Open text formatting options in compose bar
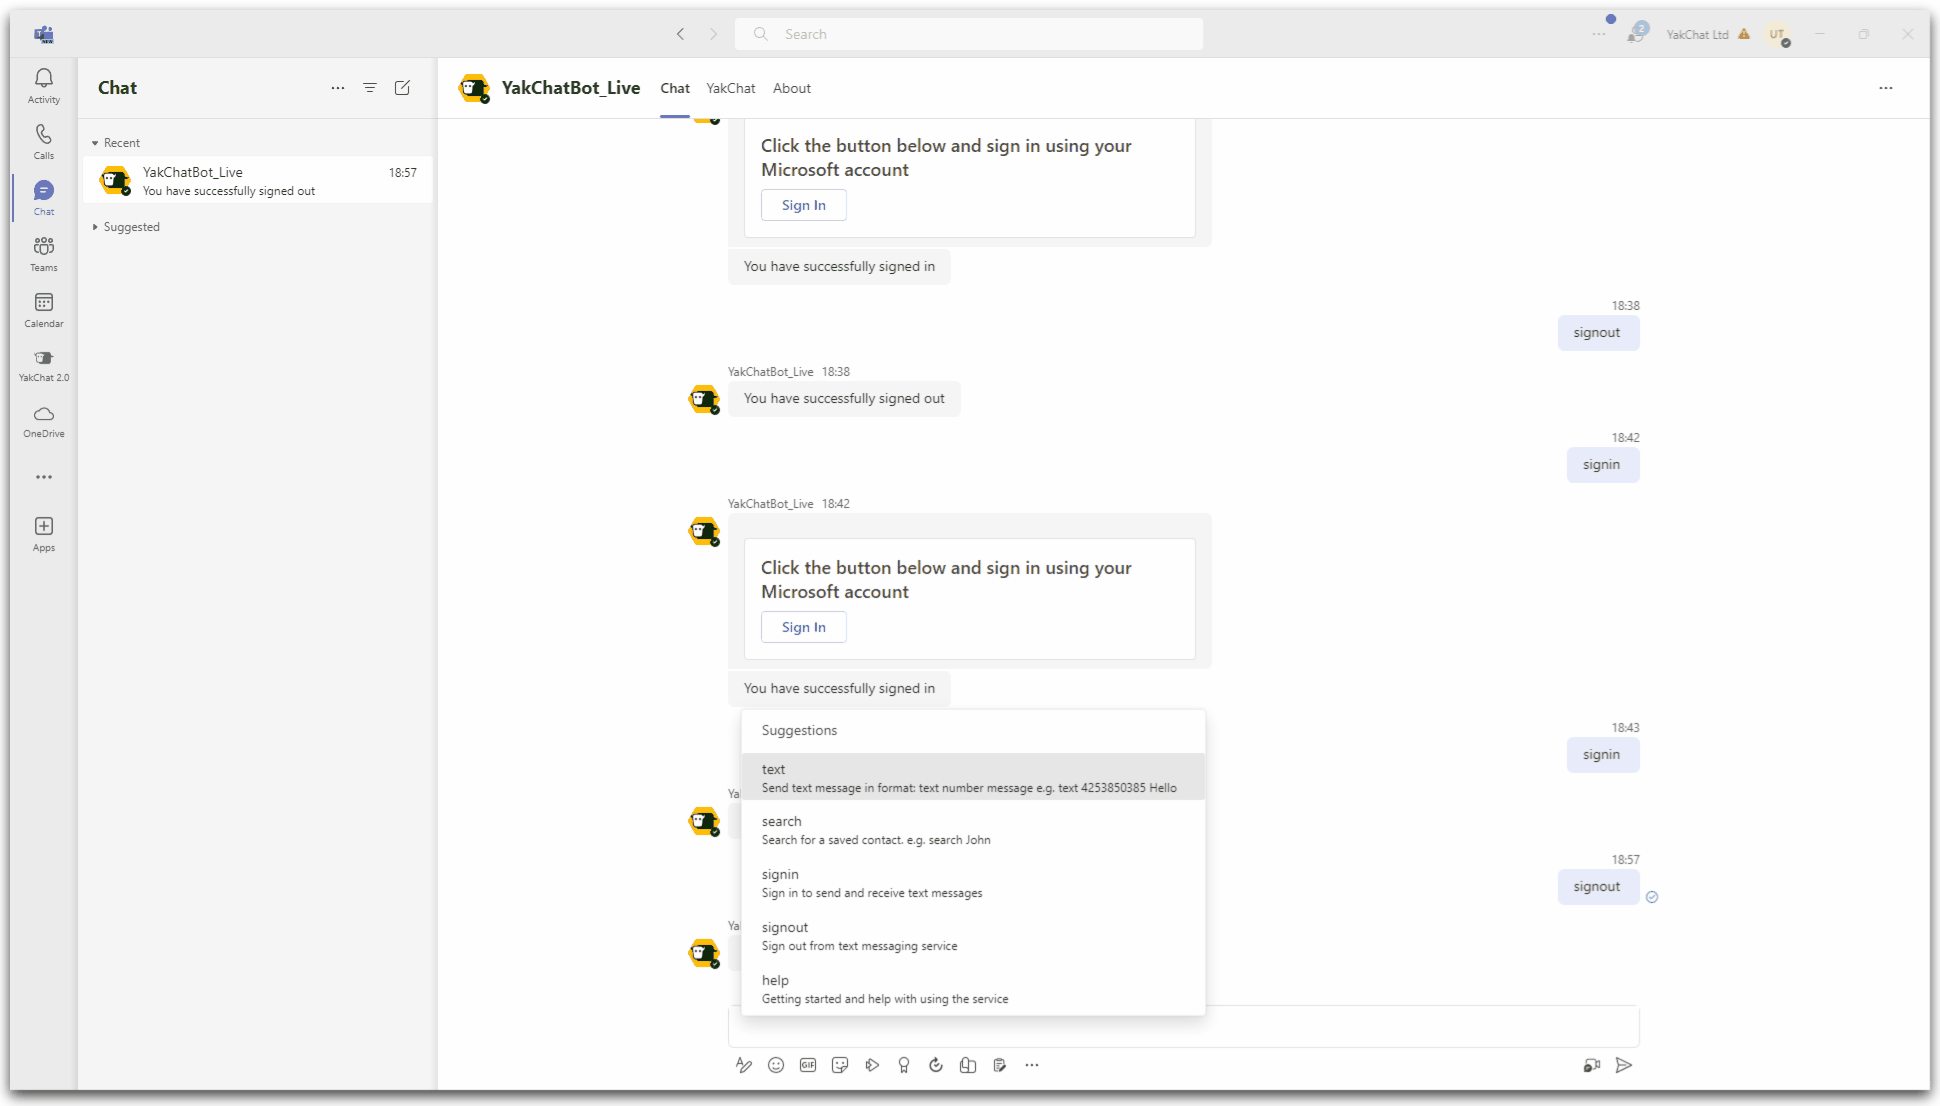The height and width of the screenshot is (1106, 1940). 744,1065
